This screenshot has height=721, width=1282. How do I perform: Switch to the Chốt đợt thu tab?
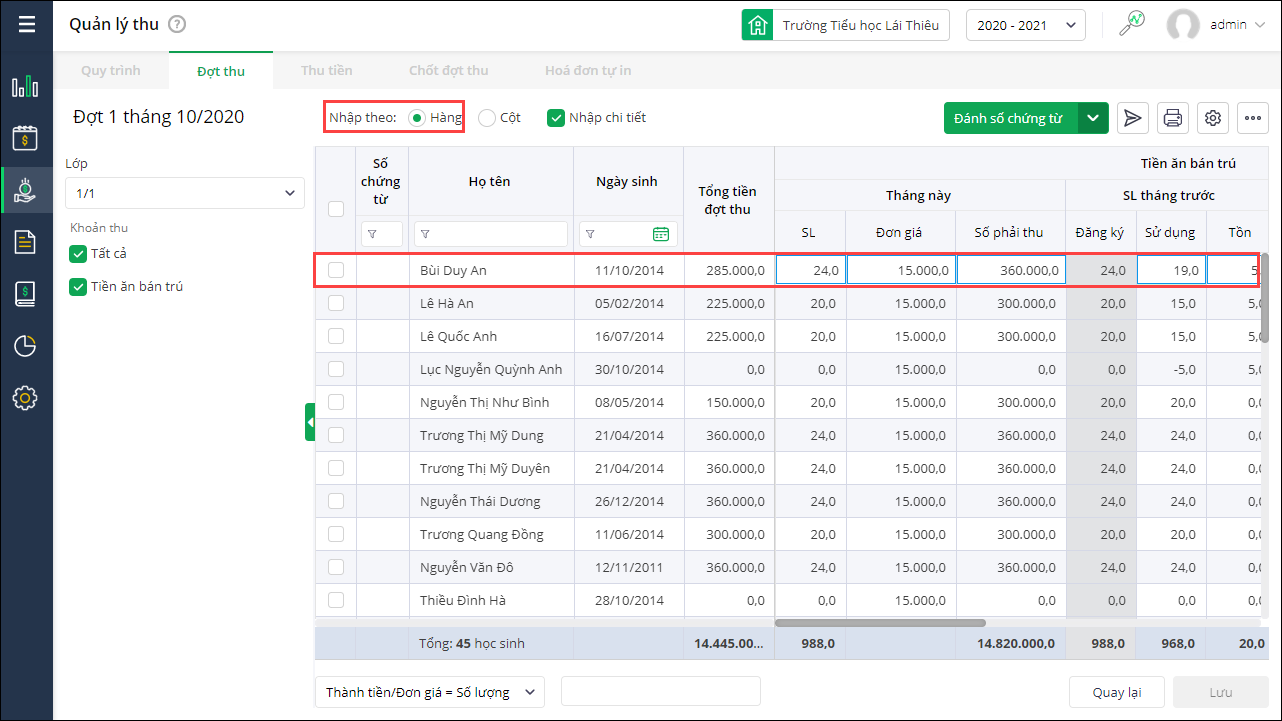coord(448,71)
